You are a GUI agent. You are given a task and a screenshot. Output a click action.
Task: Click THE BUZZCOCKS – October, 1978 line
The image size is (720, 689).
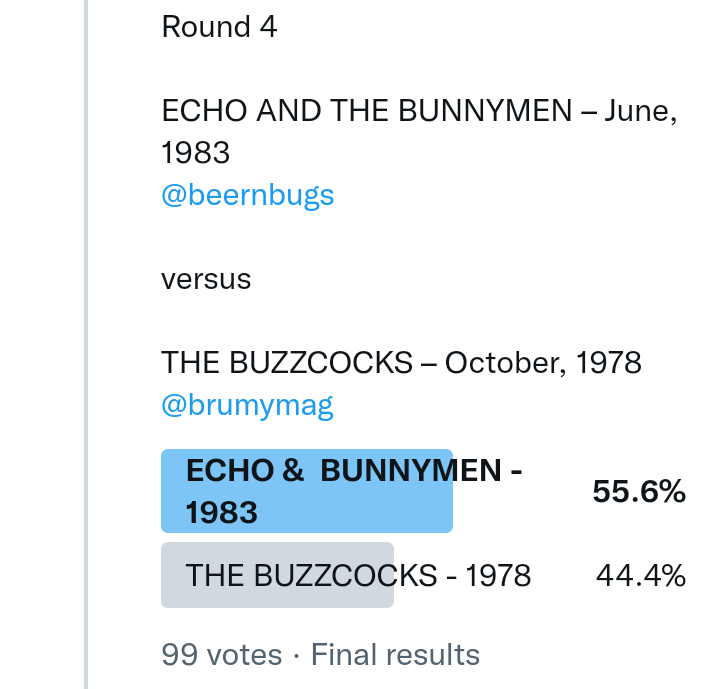click(401, 363)
